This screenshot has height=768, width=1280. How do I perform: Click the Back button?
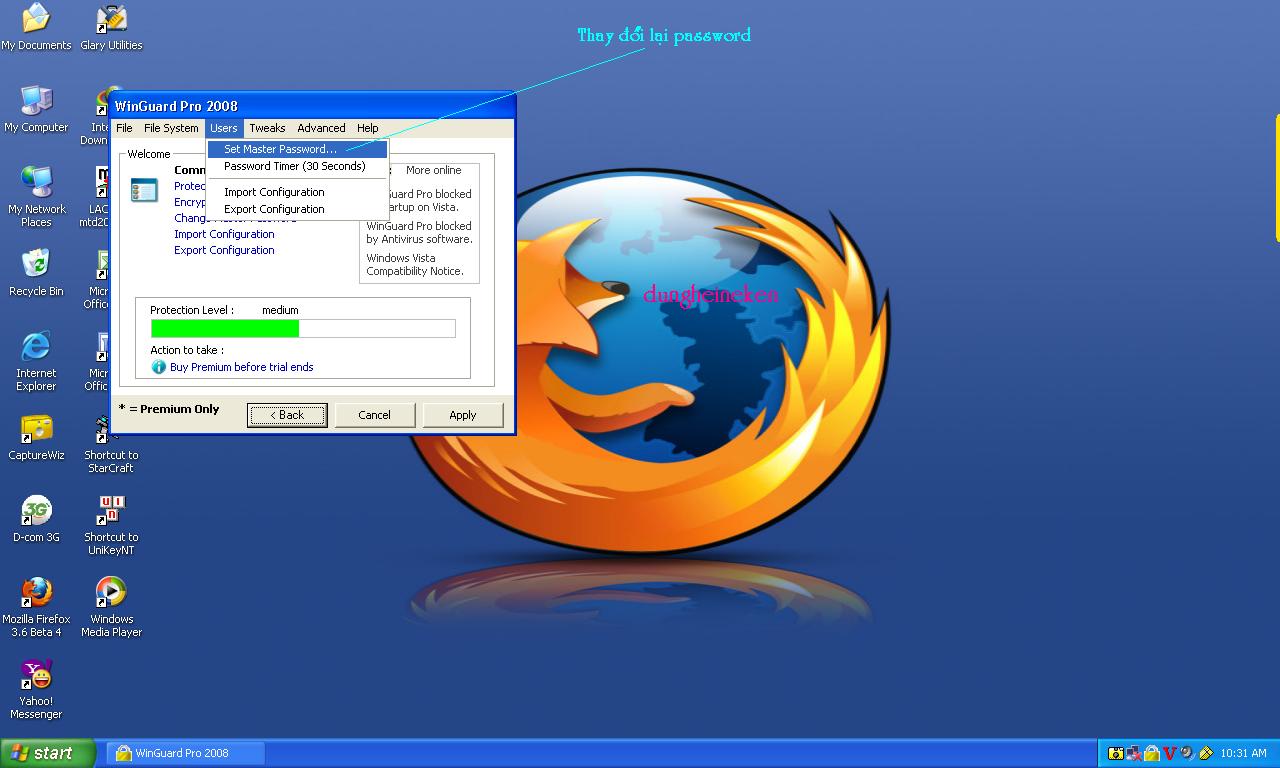click(287, 415)
